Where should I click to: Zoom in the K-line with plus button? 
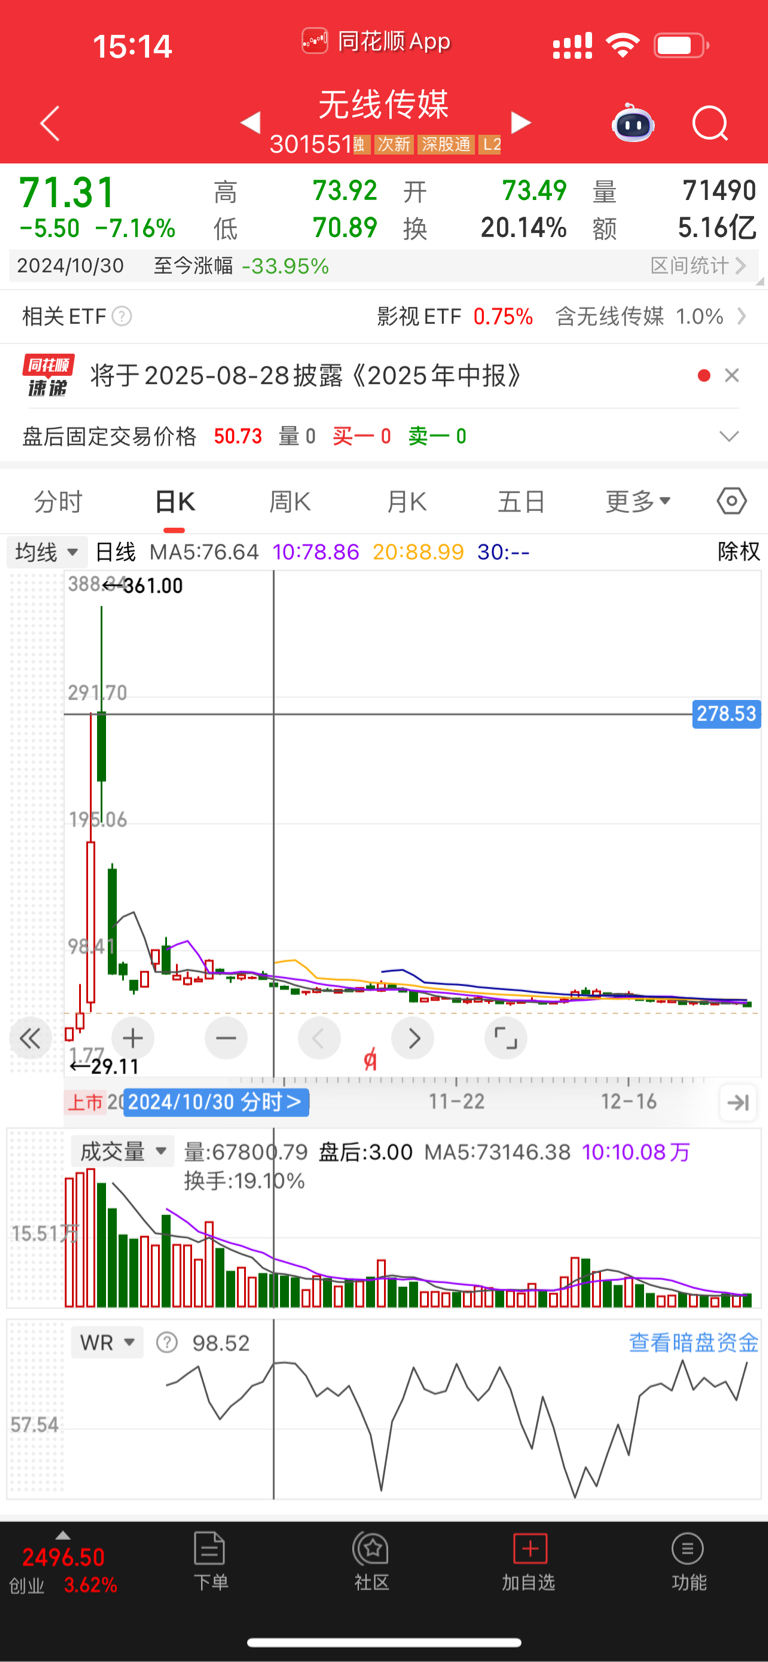coord(133,1038)
